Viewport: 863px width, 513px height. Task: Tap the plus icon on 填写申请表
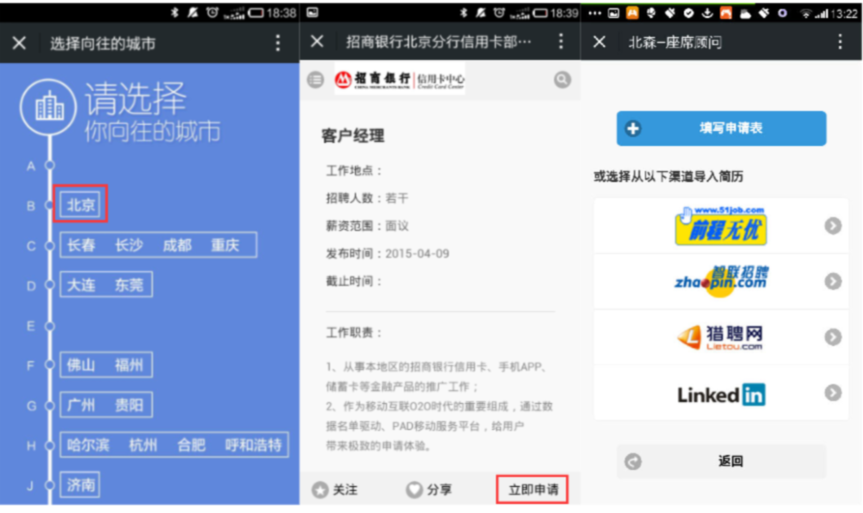633,129
